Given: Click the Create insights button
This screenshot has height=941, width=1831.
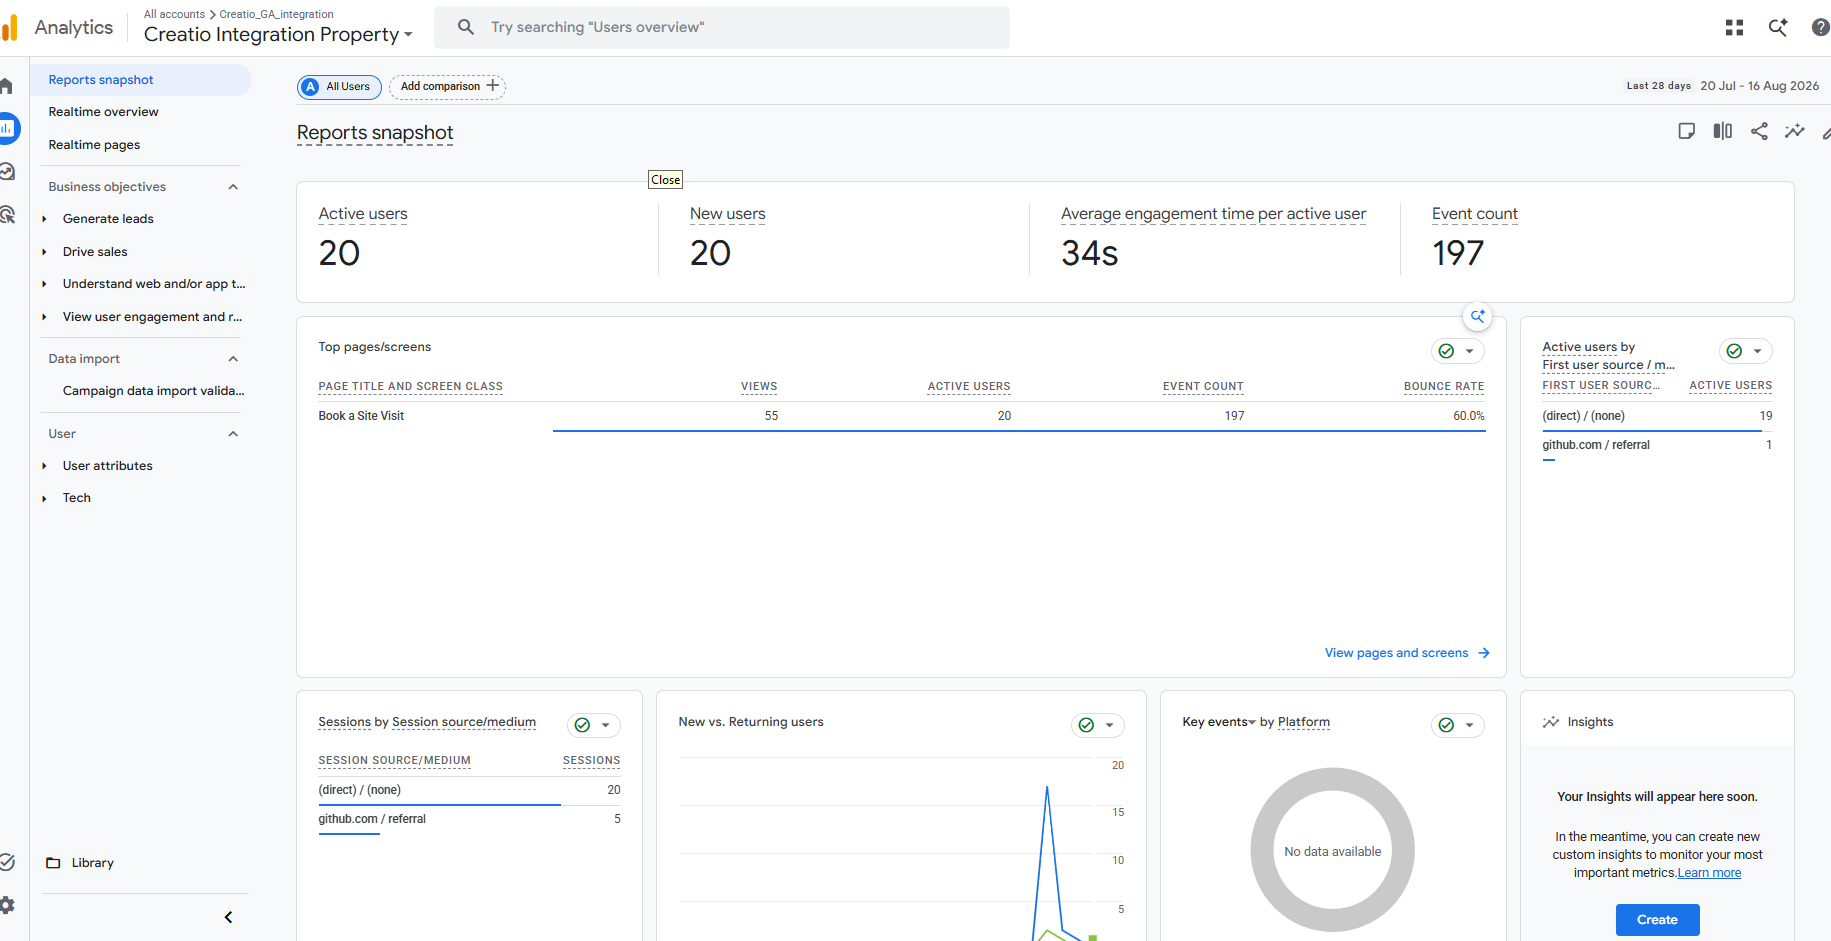Looking at the screenshot, I should (1657, 920).
